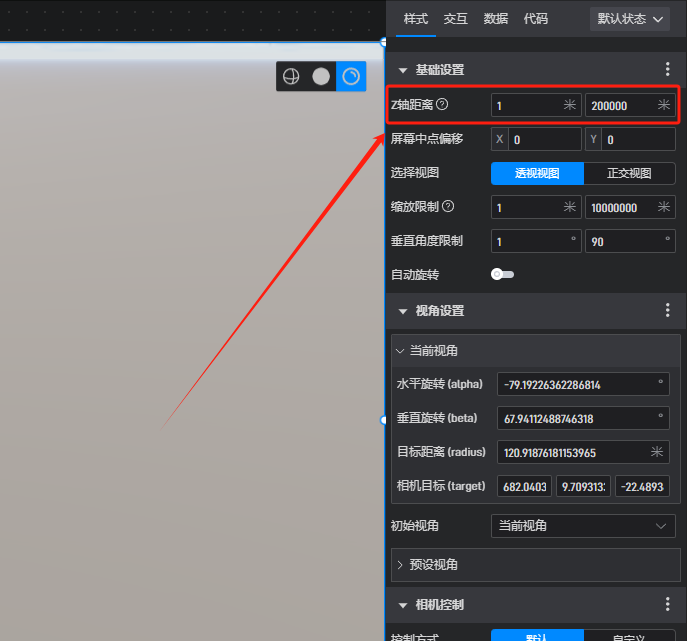Collapse the 当前视角 group
The width and height of the screenshot is (687, 641).
tap(400, 351)
